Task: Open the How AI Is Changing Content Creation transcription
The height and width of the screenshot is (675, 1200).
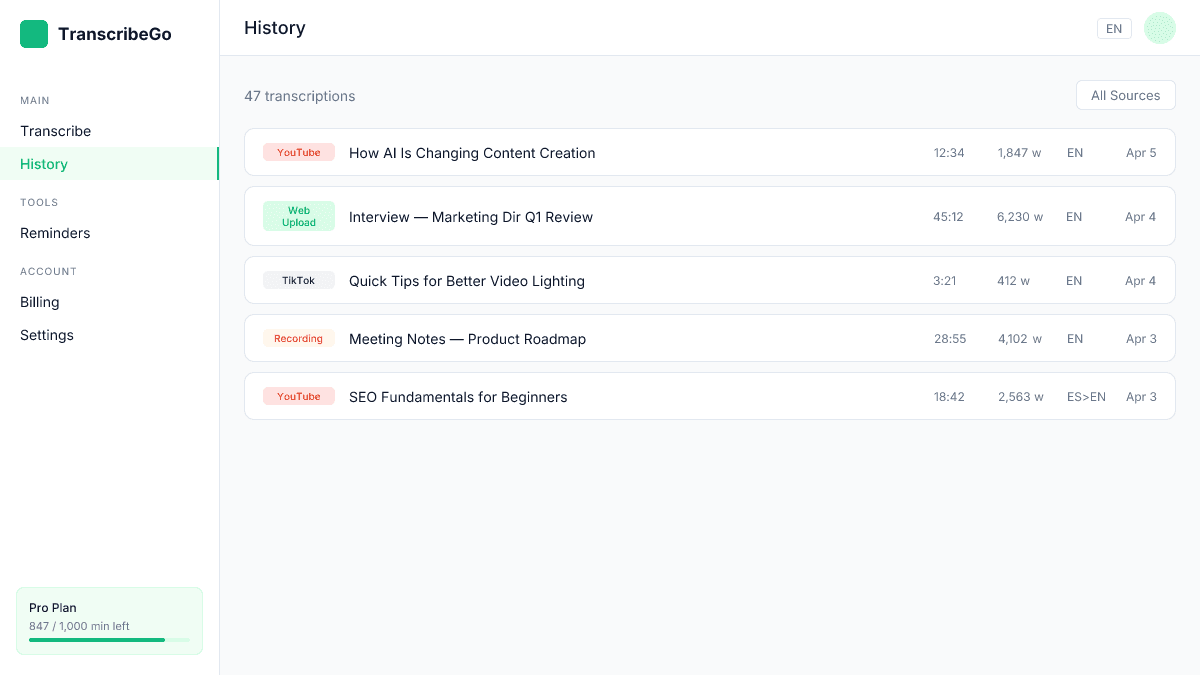Action: point(471,152)
